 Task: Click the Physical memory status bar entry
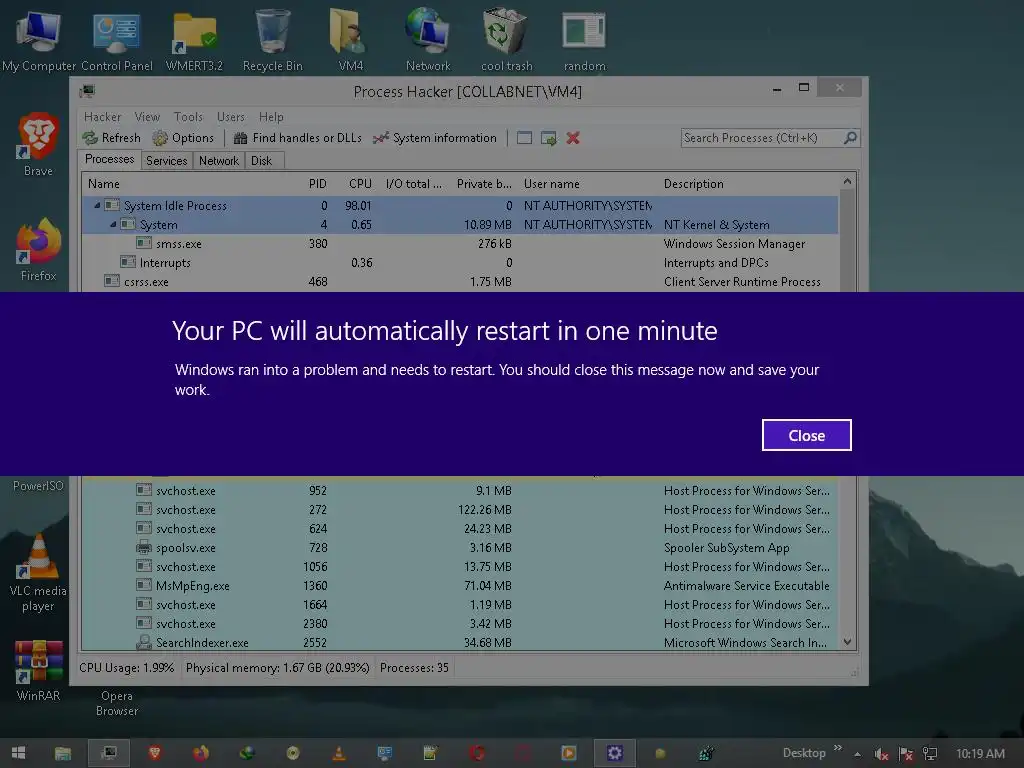coord(278,668)
